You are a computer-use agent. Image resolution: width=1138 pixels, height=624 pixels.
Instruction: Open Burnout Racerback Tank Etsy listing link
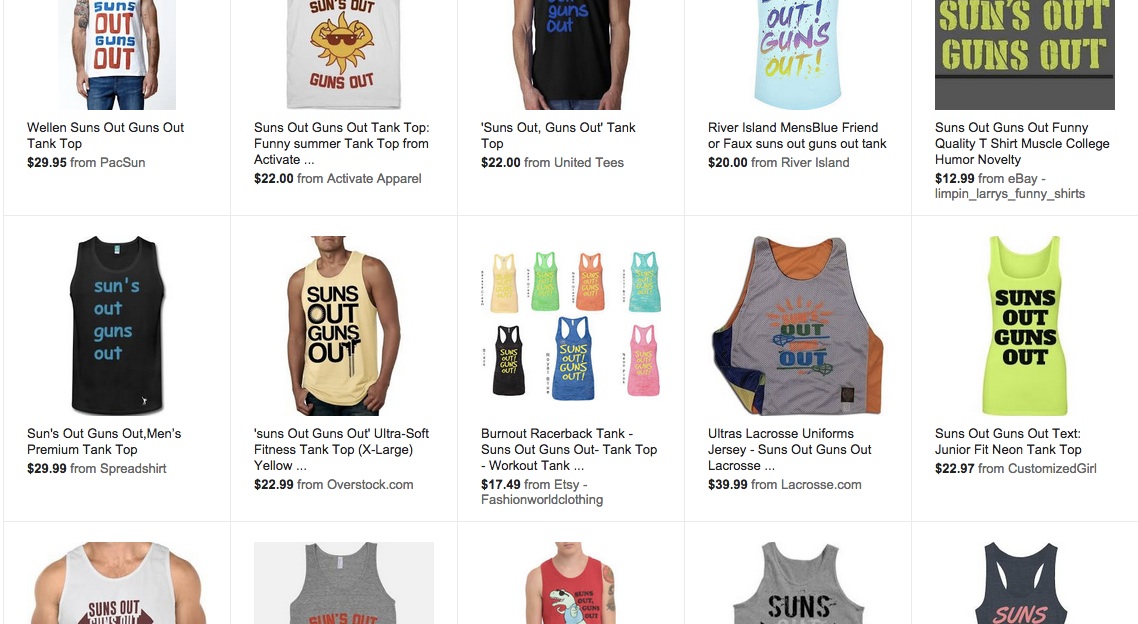(x=569, y=449)
